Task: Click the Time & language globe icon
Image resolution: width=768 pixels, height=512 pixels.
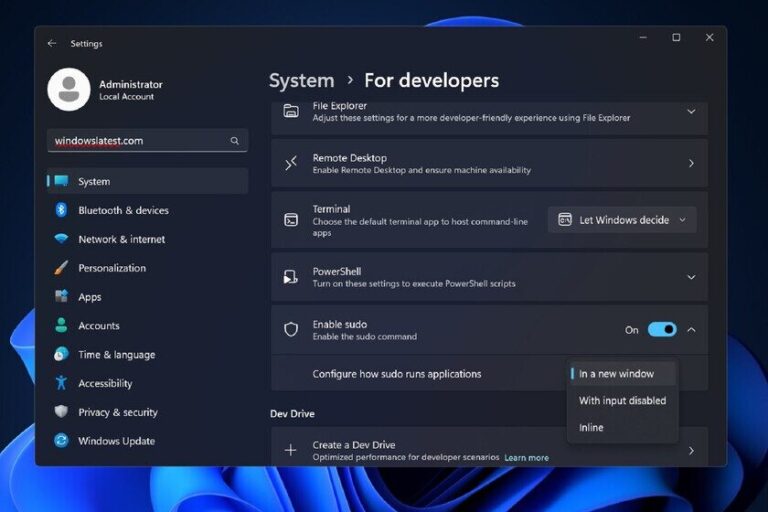Action: tap(61, 354)
